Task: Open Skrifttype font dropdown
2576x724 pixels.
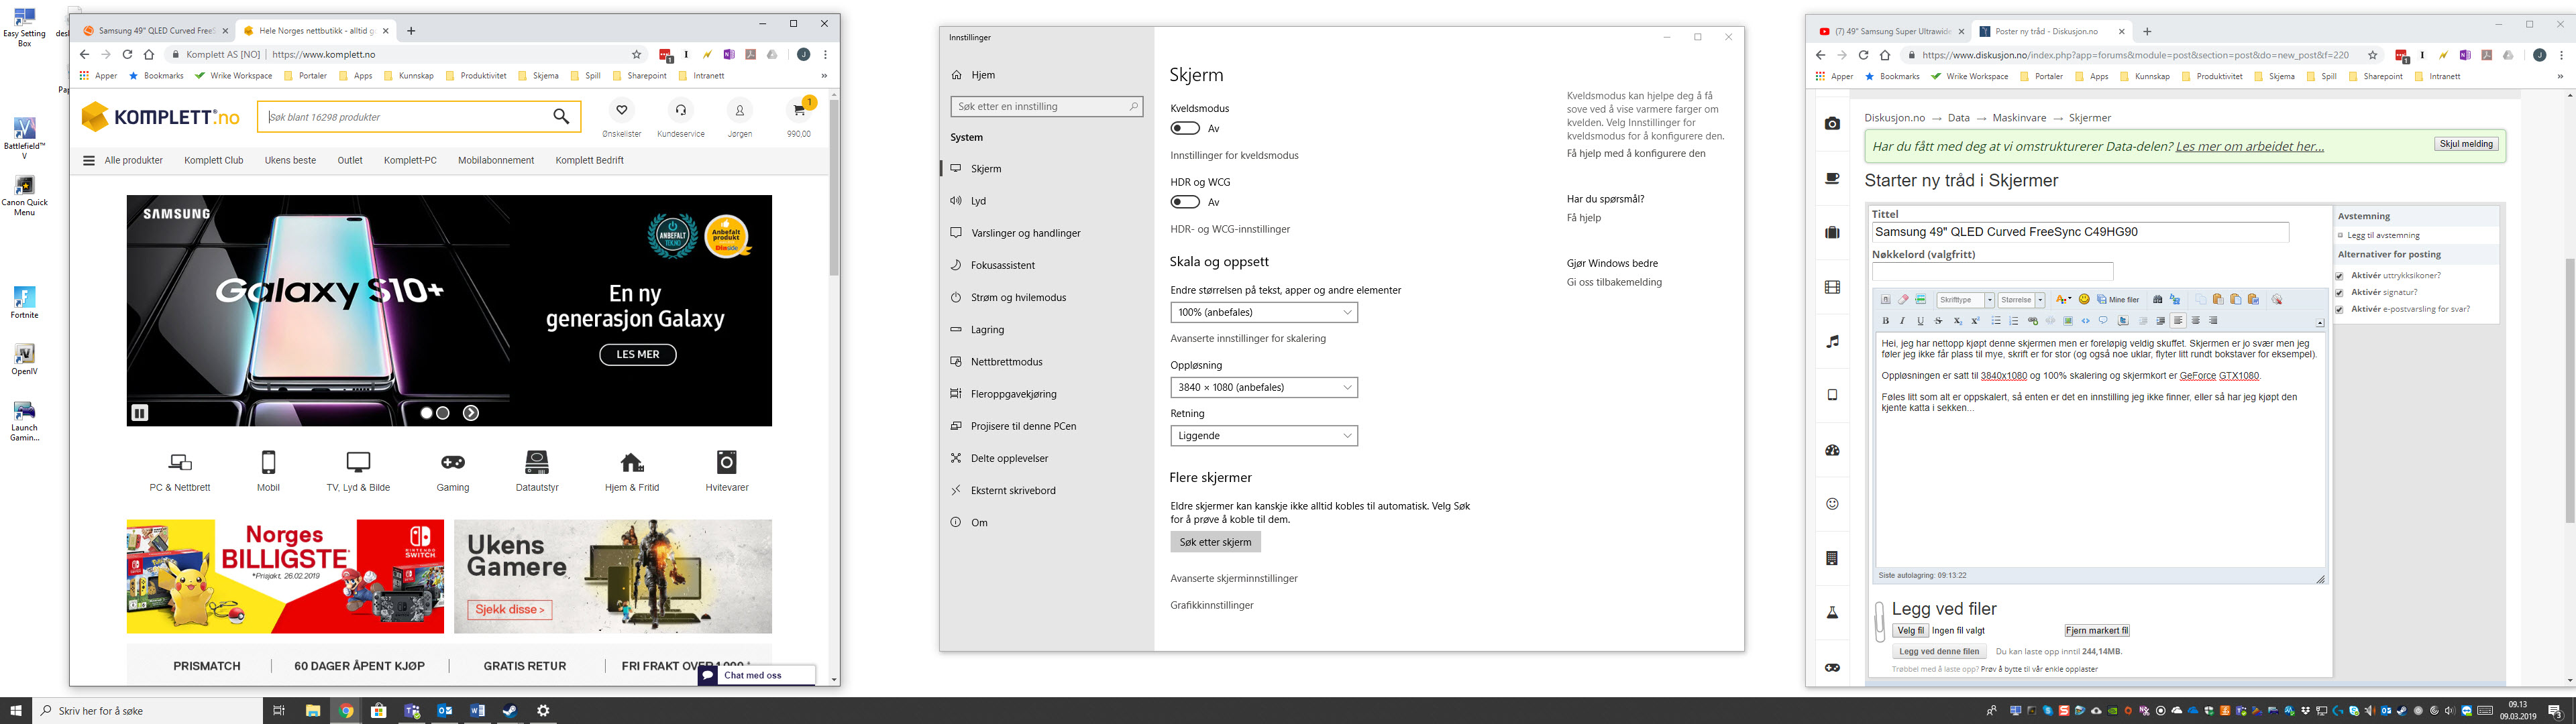Action: point(1966,300)
